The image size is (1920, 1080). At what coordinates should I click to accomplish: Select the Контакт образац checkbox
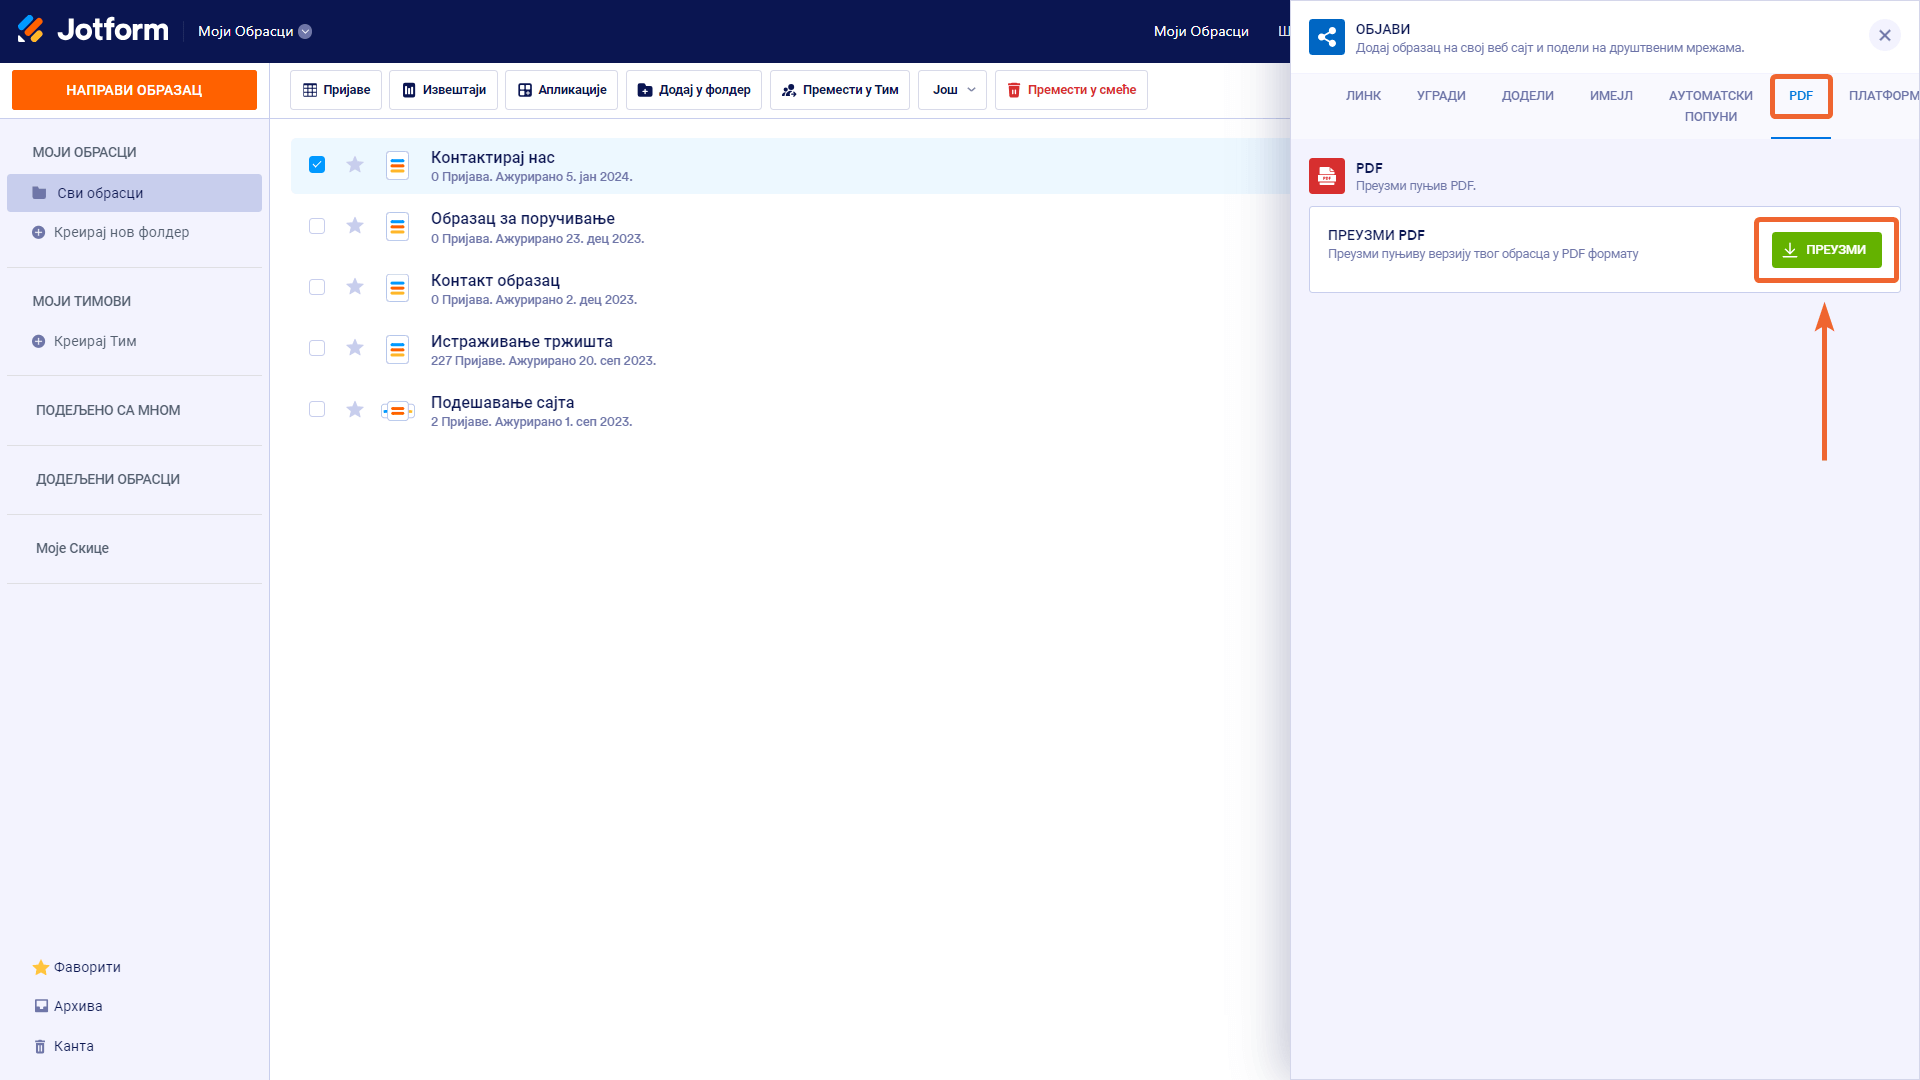pyautogui.click(x=317, y=287)
